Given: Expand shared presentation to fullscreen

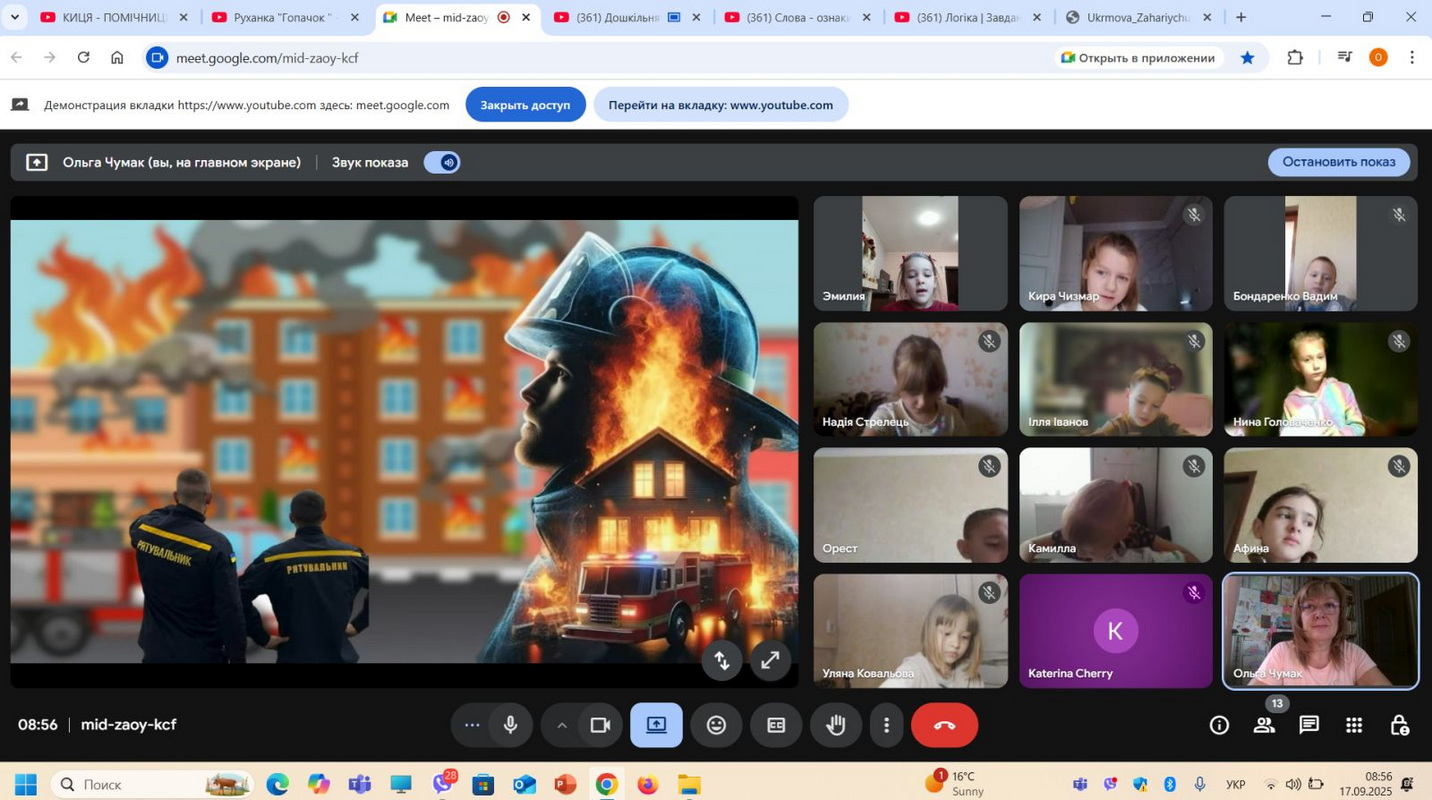Looking at the screenshot, I should coord(770,660).
